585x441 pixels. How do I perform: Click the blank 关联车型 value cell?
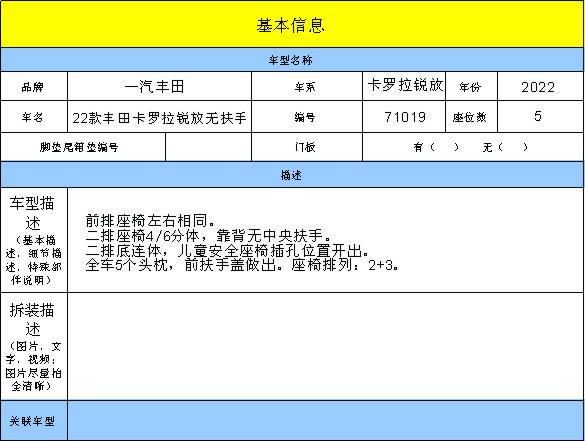click(325, 420)
